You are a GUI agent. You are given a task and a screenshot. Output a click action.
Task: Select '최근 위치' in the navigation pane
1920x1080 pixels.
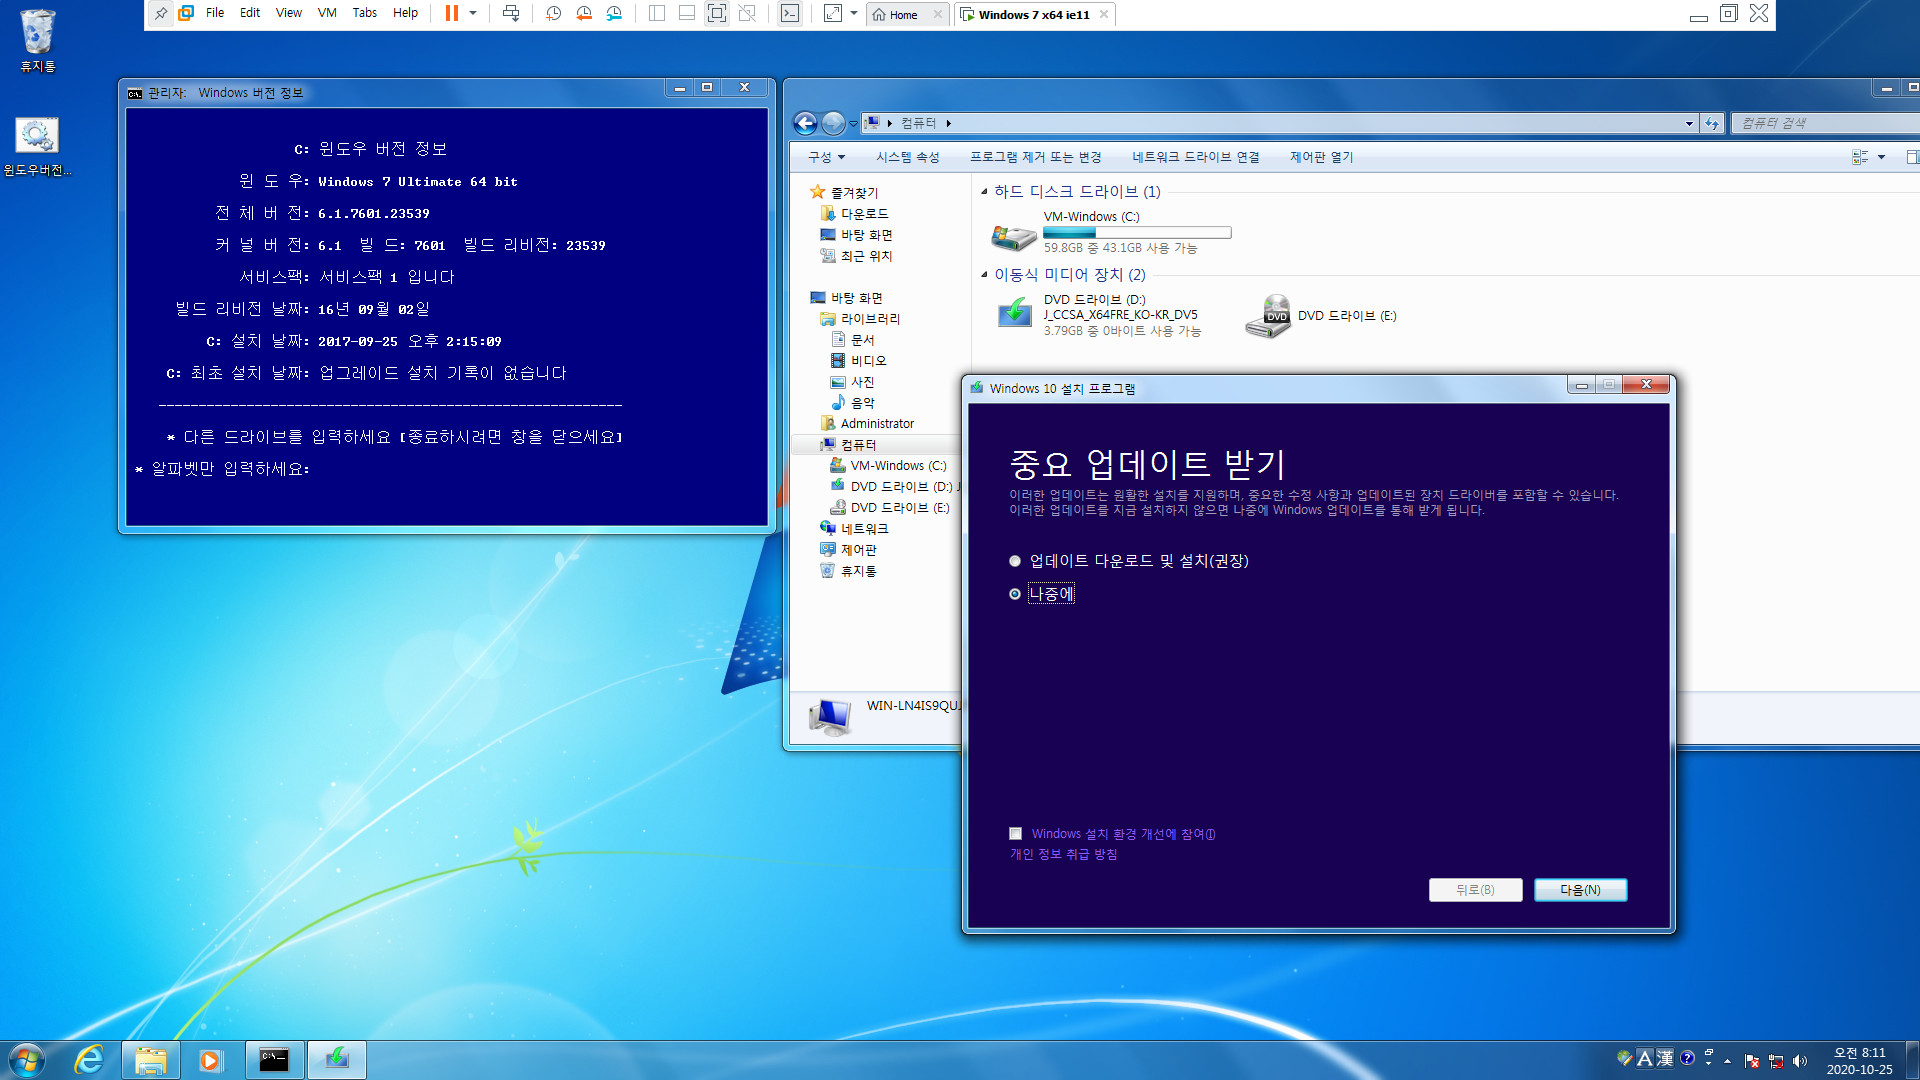(856, 256)
